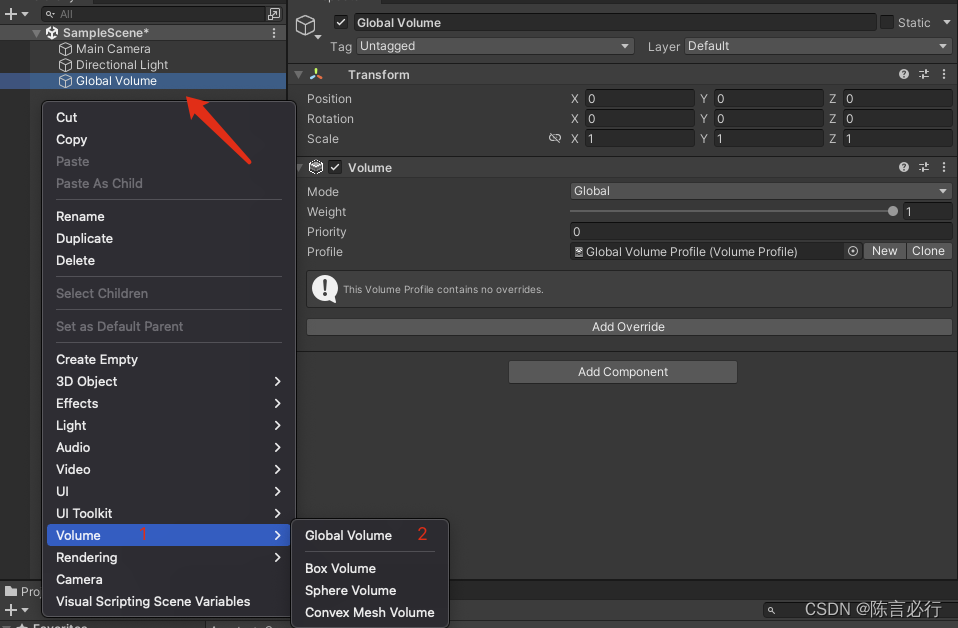Toggle the Global Volume active checkbox
Image resolution: width=958 pixels, height=628 pixels.
pyautogui.click(x=341, y=23)
